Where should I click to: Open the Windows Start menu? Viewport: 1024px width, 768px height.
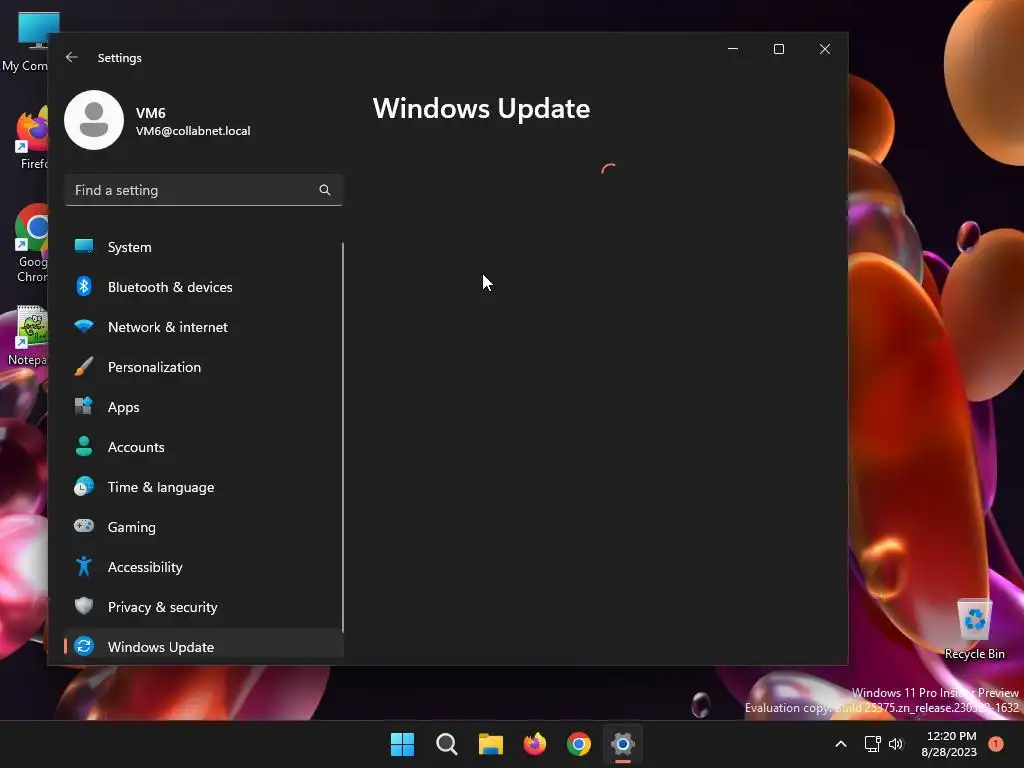pos(402,744)
